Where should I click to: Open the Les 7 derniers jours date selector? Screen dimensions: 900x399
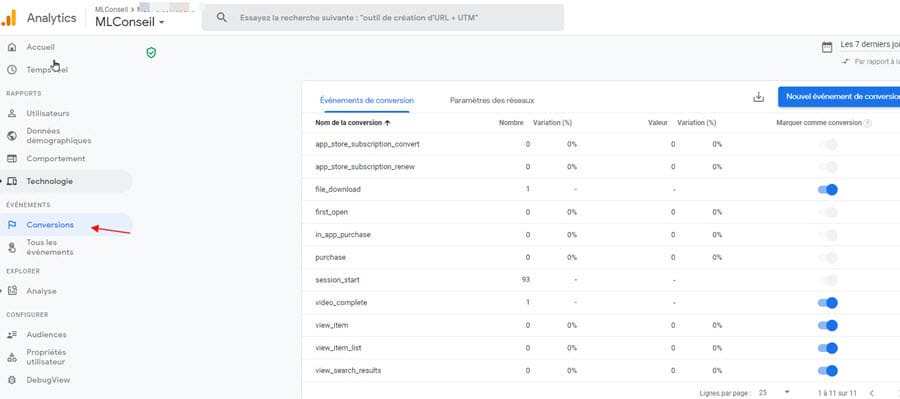[x=870, y=45]
